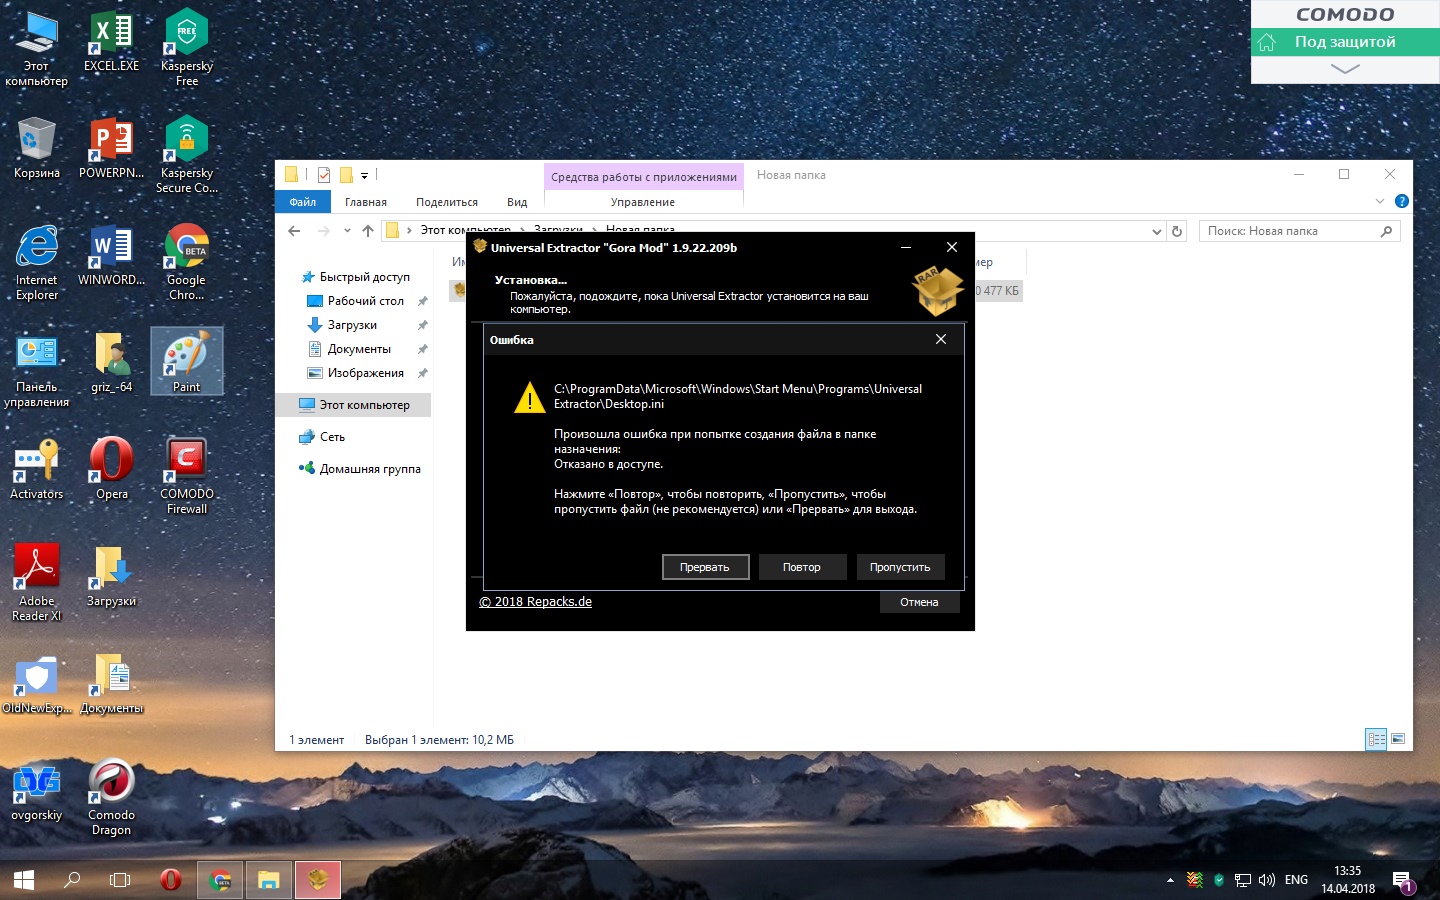Expand the Explorer ribbon chevron

[1380, 201]
